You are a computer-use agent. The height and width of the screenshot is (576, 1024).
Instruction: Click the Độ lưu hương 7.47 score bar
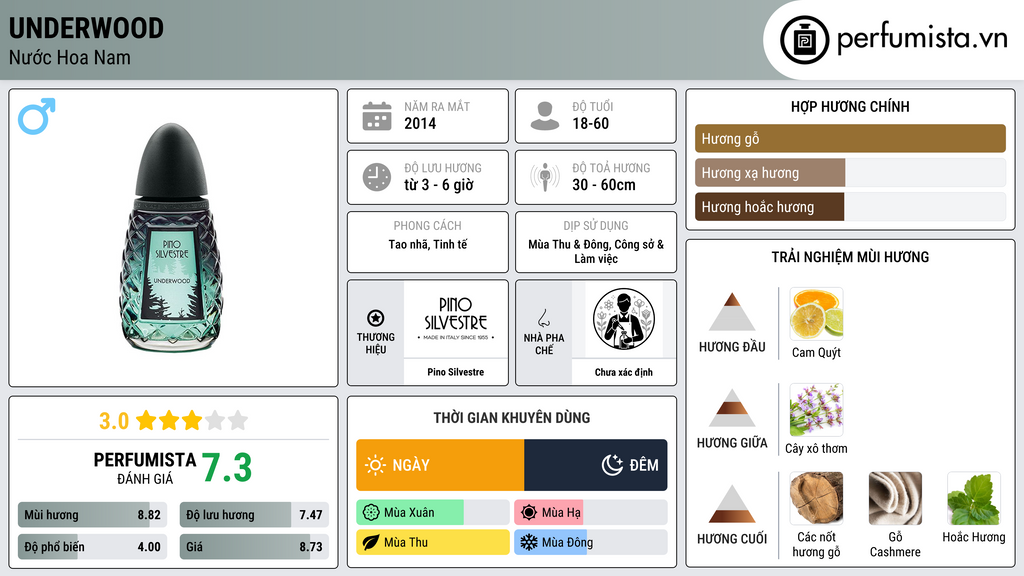tap(254, 515)
